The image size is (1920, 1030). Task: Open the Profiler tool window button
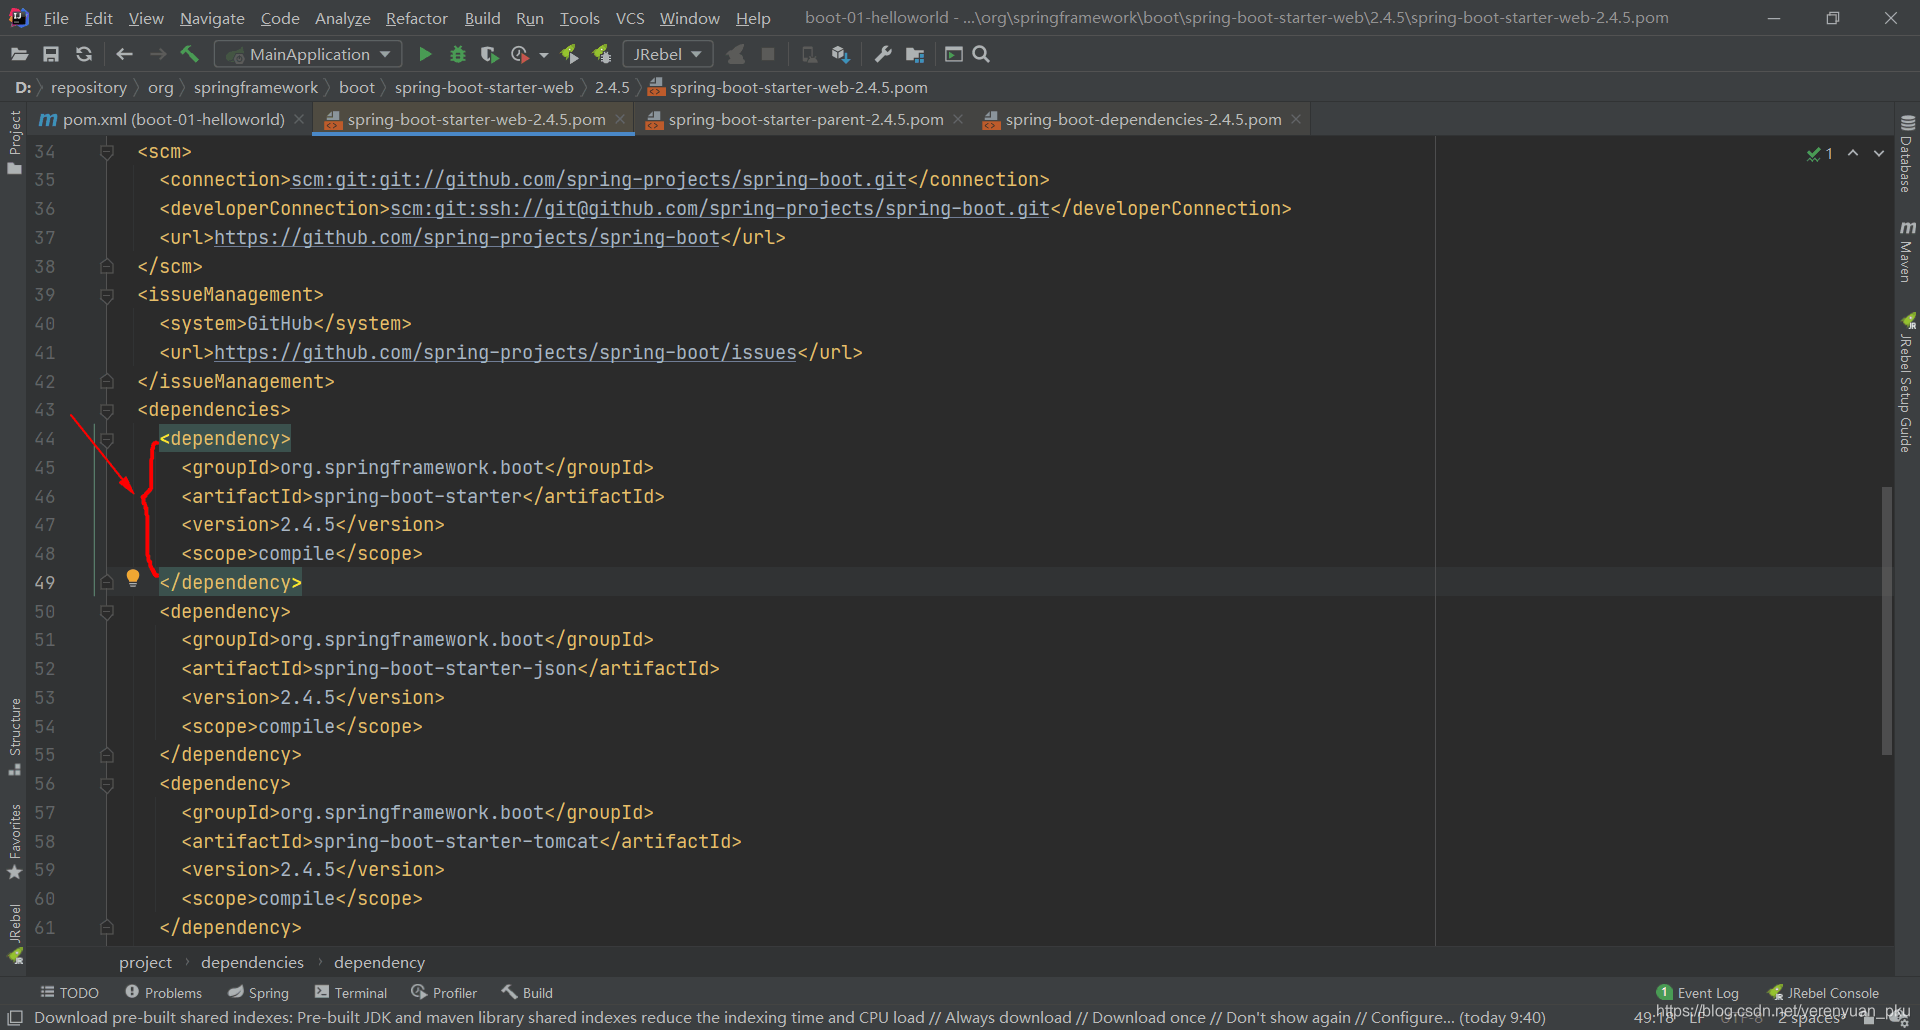pyautogui.click(x=444, y=993)
